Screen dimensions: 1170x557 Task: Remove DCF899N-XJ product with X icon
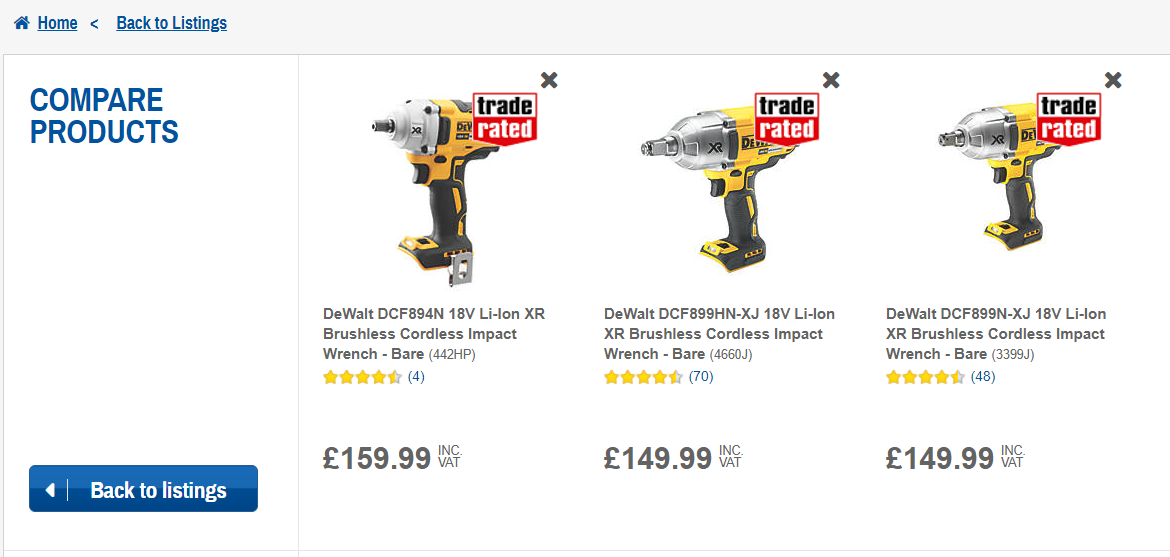point(1113,80)
